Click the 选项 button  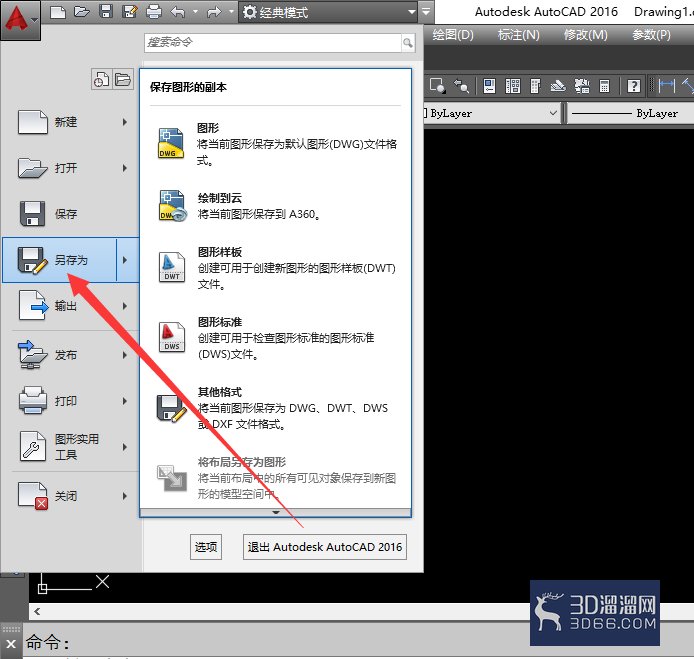206,547
